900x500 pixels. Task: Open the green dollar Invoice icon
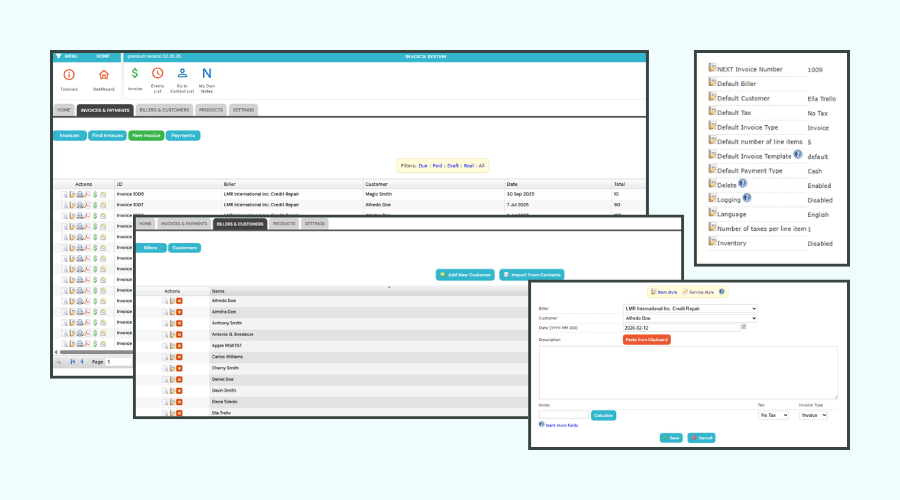pyautogui.click(x=135, y=73)
